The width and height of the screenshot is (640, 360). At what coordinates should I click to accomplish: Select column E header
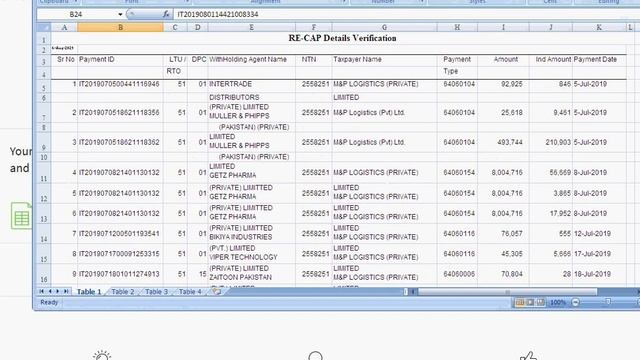[x=251, y=27]
